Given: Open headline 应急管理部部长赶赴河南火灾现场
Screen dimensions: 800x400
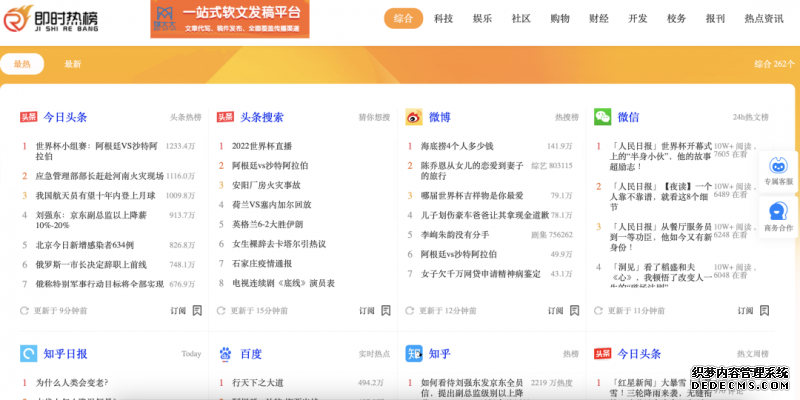Looking at the screenshot, I should [99, 176].
